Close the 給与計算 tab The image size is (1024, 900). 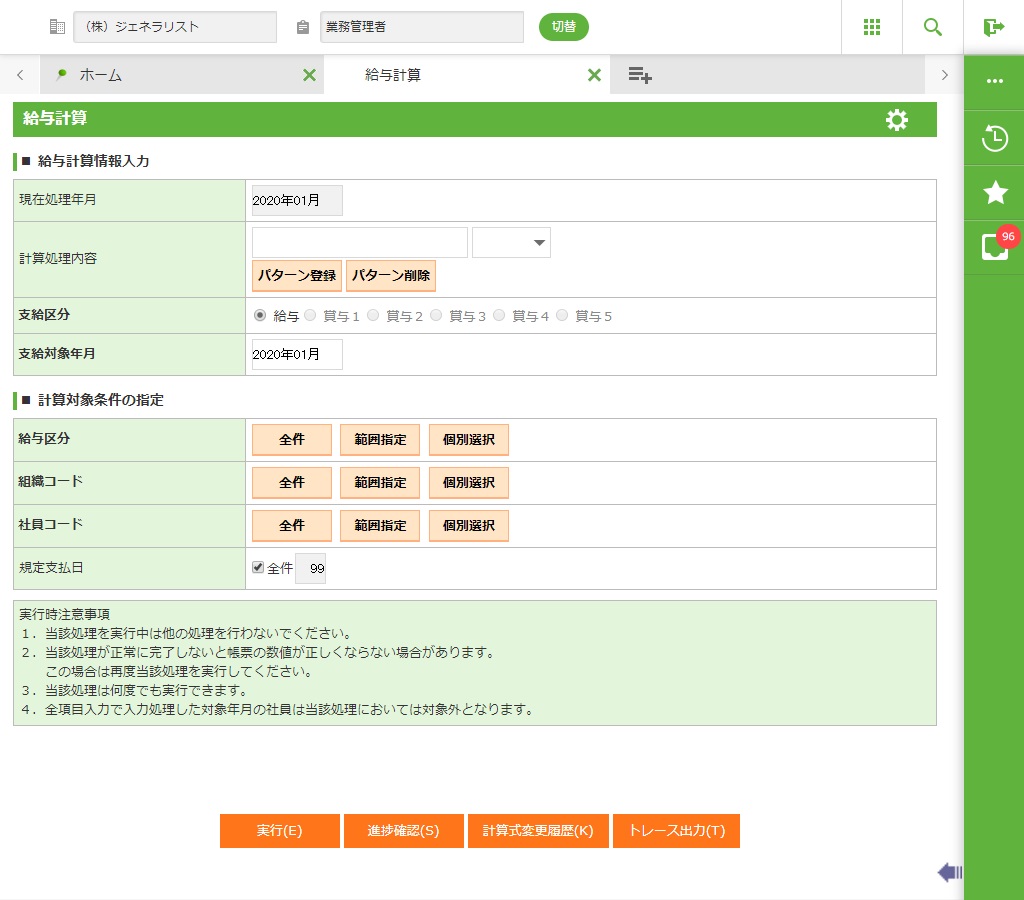coord(594,75)
